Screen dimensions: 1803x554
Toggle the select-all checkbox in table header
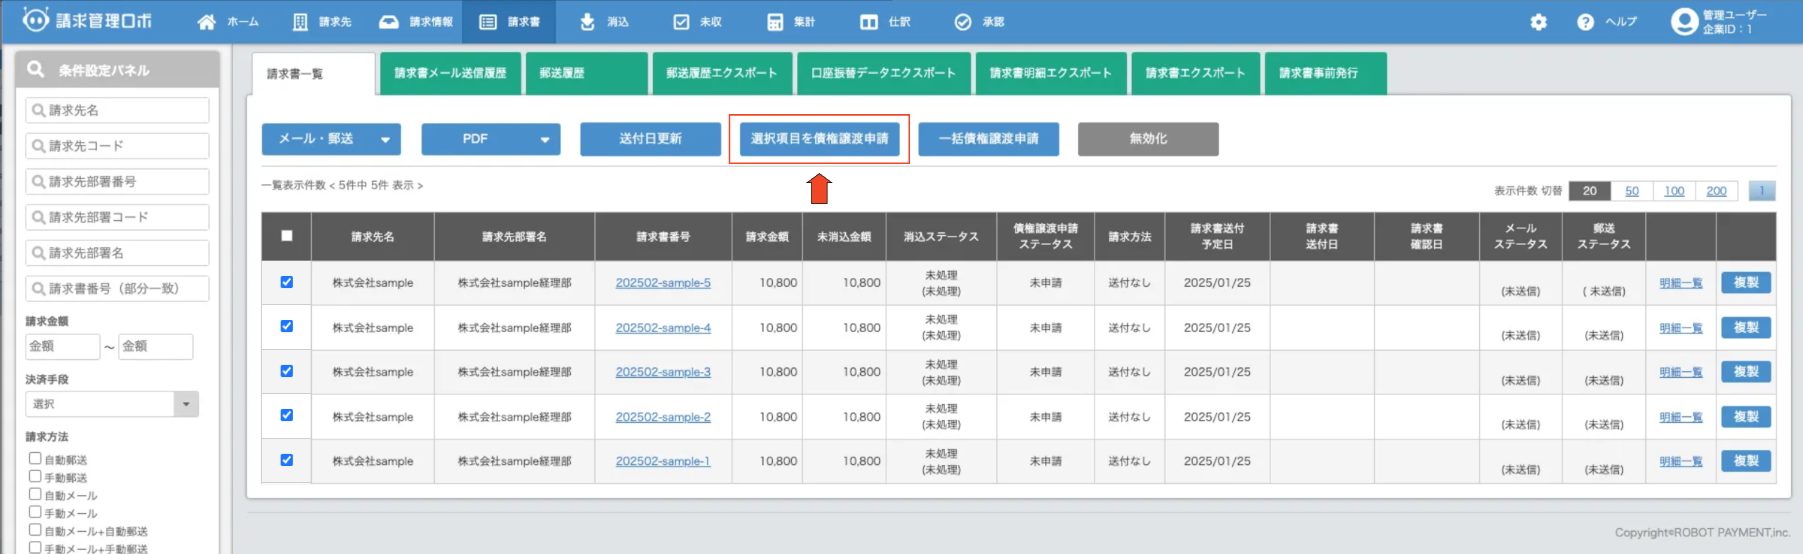pyautogui.click(x=287, y=236)
